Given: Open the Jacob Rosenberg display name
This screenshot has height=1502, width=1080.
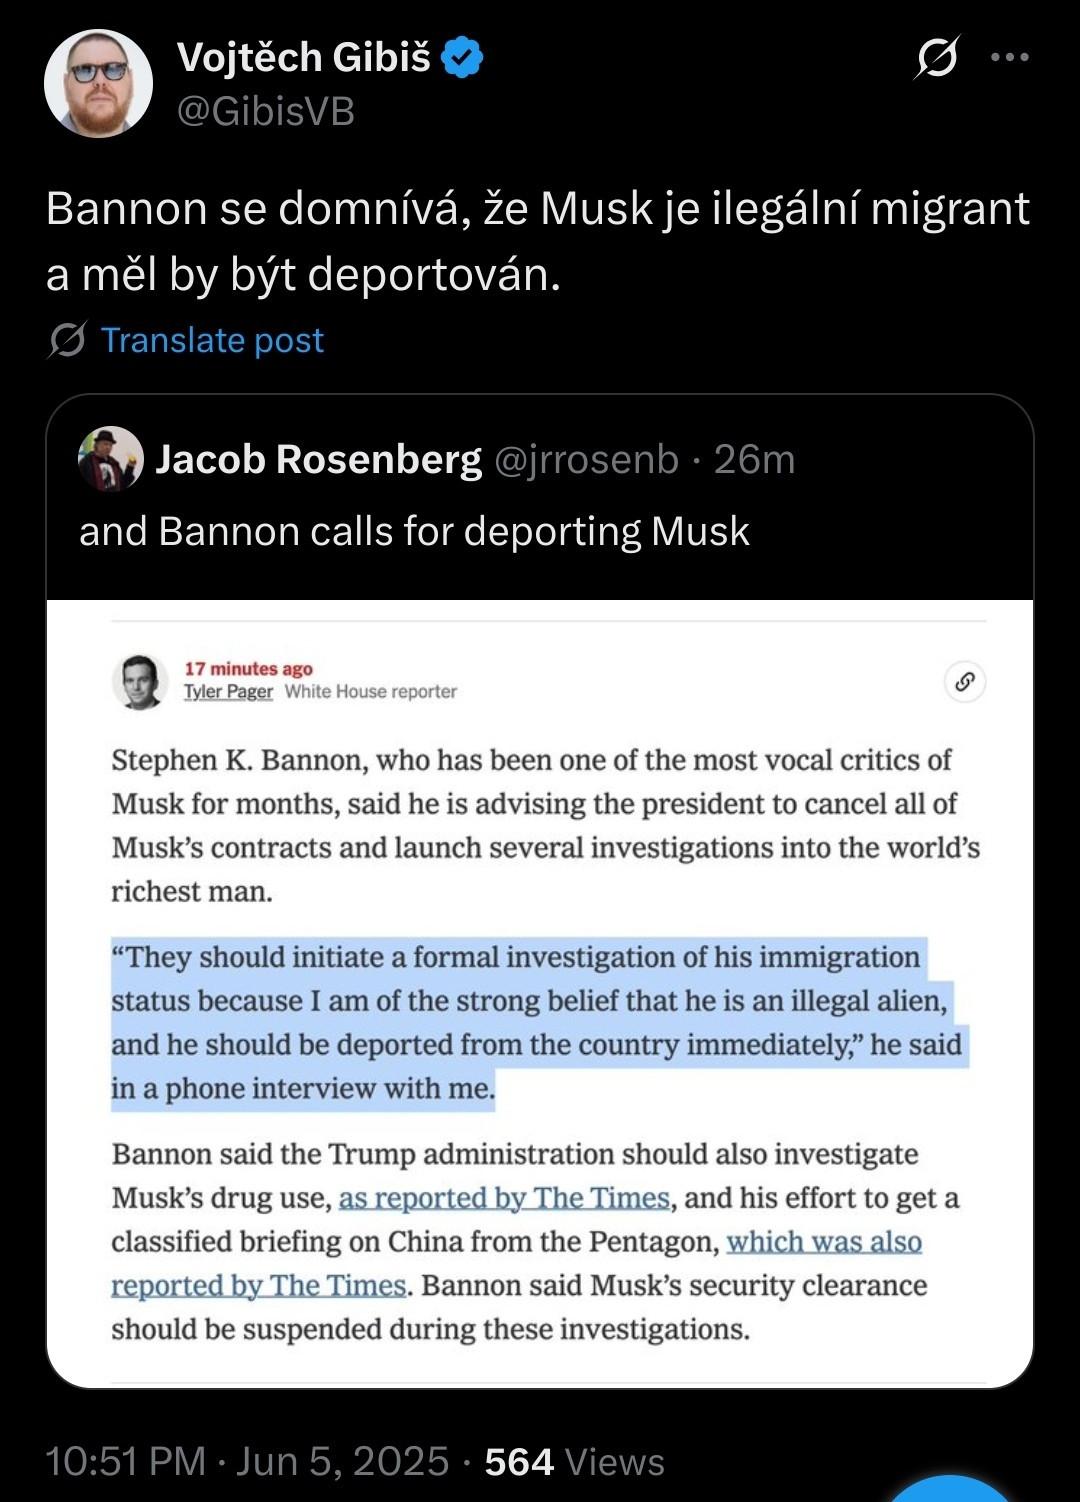Looking at the screenshot, I should tap(318, 459).
